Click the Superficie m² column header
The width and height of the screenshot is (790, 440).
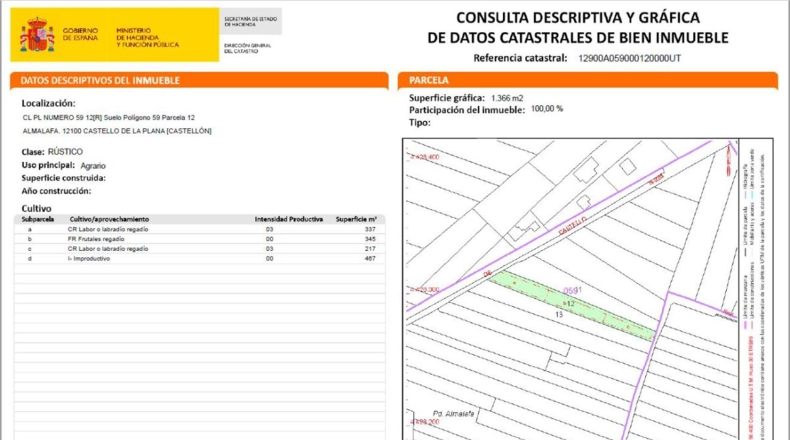point(356,219)
